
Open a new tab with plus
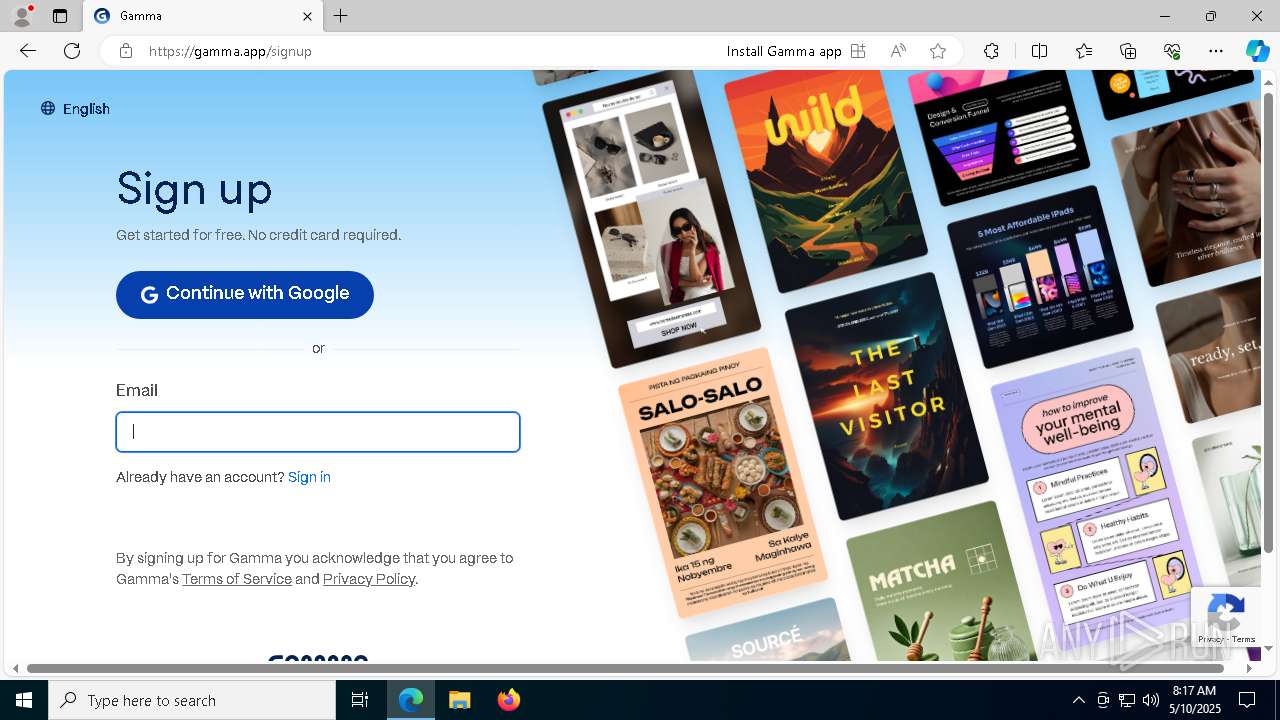point(341,16)
